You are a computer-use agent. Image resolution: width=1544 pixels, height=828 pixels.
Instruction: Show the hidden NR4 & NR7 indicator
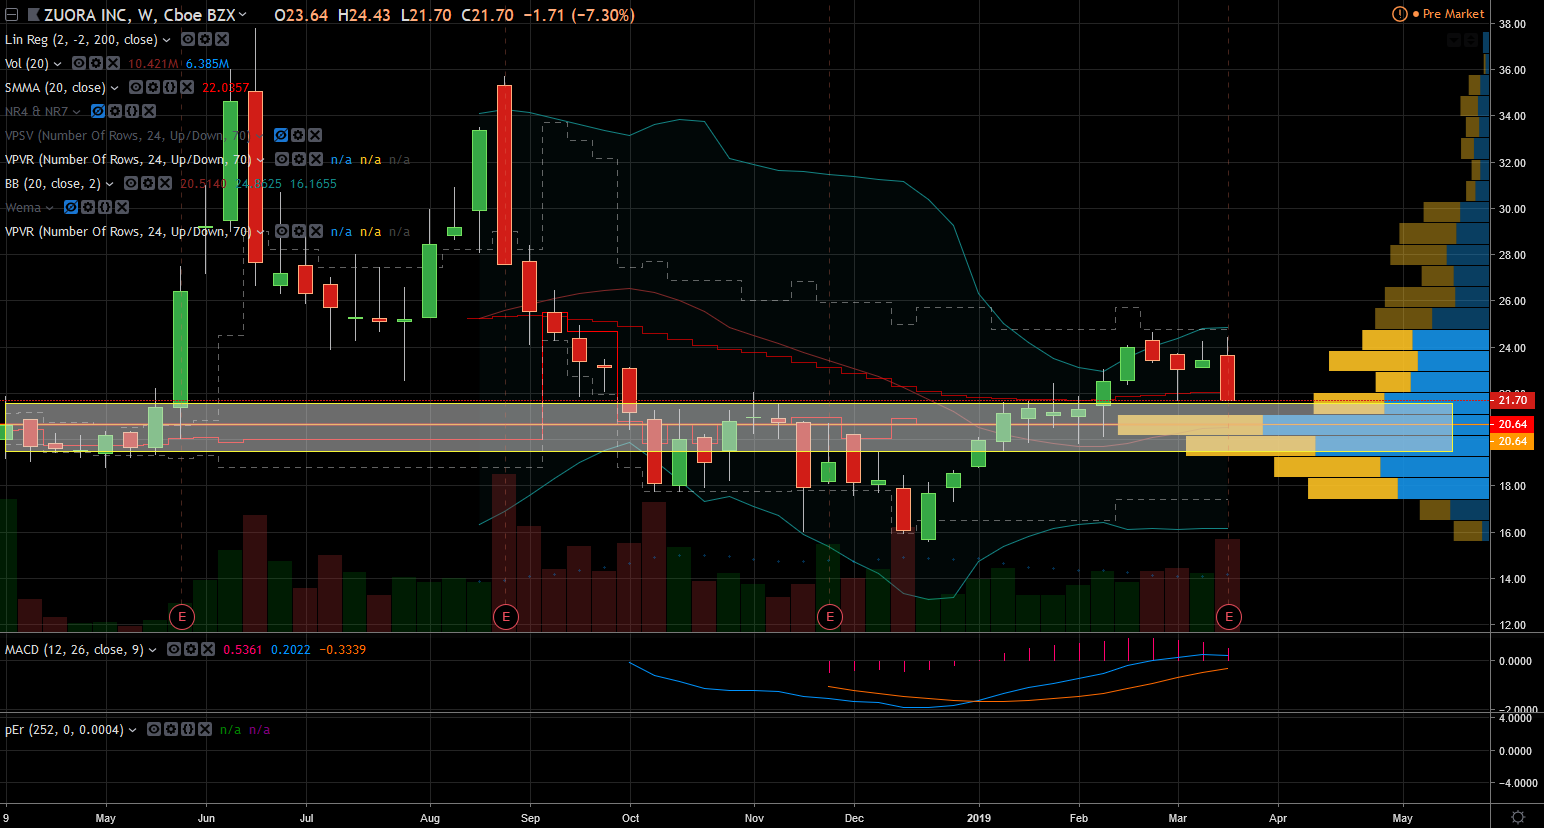[x=98, y=112]
